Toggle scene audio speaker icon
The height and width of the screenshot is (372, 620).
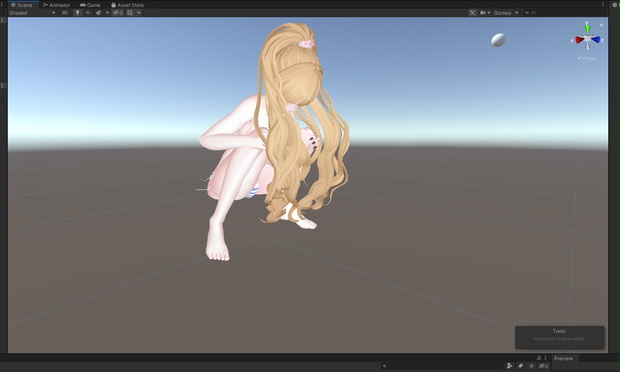[x=88, y=13]
